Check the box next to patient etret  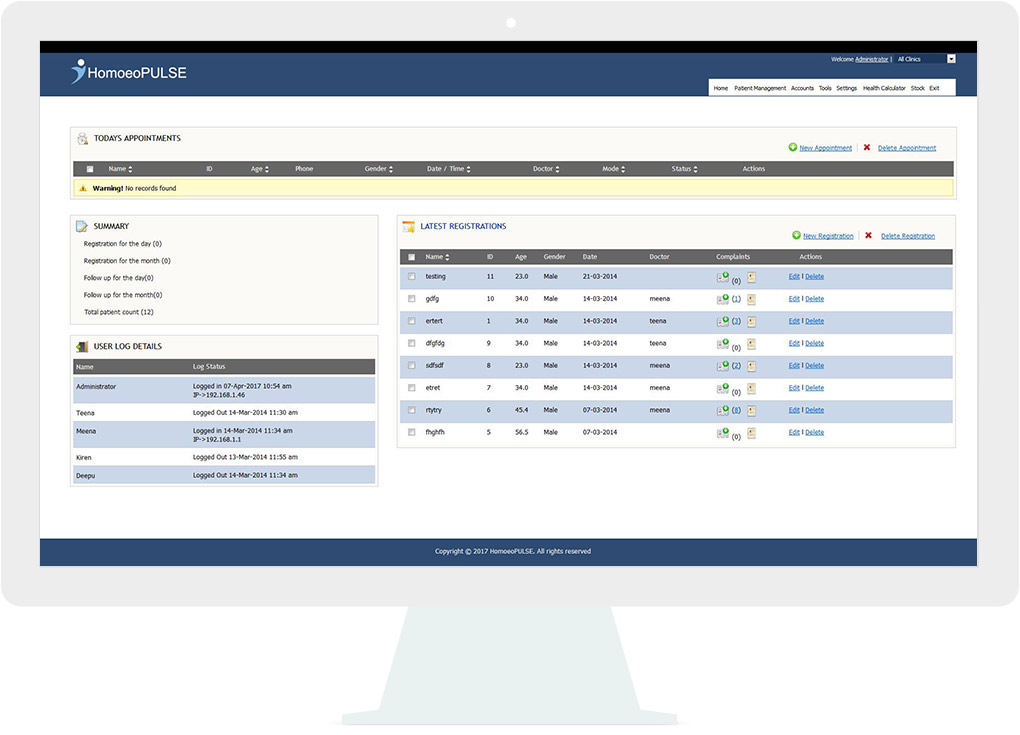pyautogui.click(x=411, y=388)
